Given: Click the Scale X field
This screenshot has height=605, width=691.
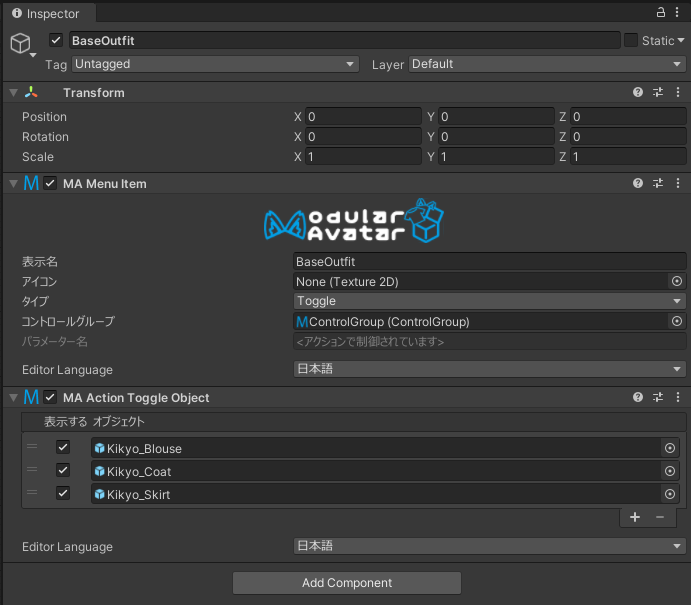Looking at the screenshot, I should coord(363,156).
